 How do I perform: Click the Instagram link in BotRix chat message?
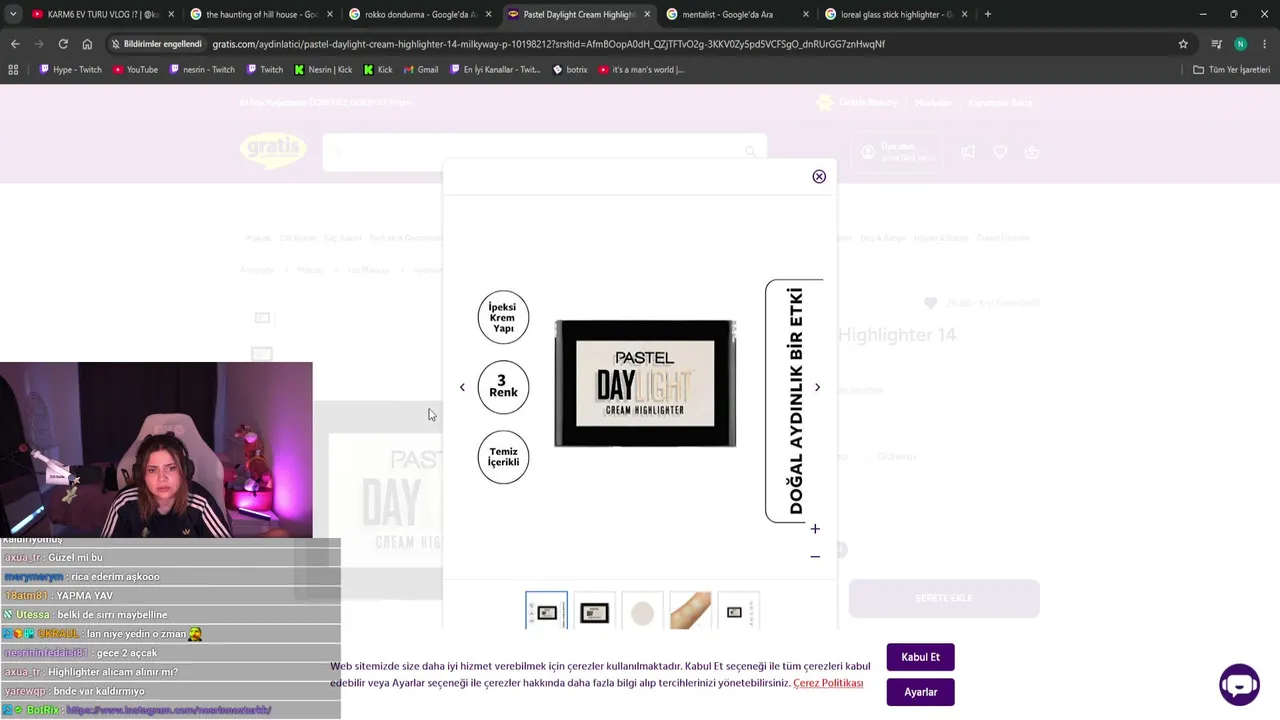point(169,710)
